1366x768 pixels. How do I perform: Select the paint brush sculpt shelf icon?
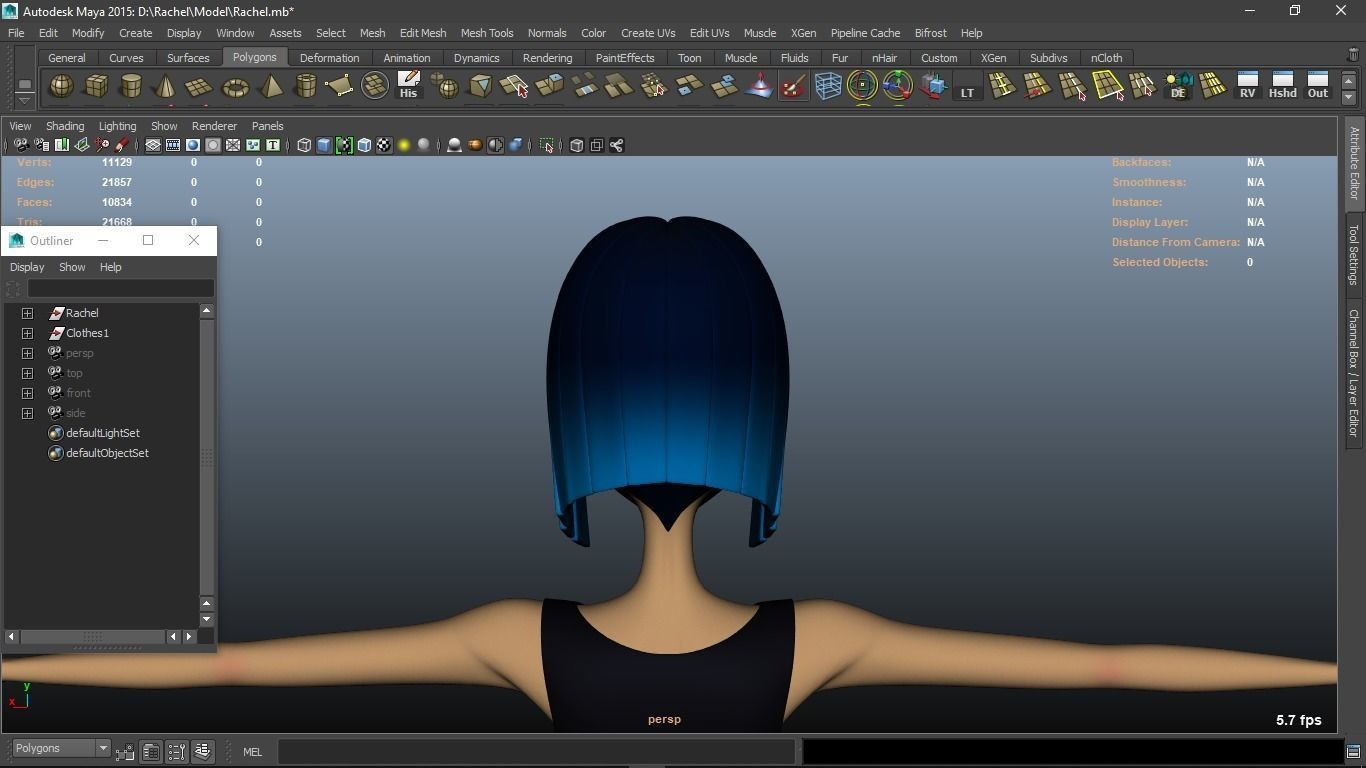click(793, 87)
